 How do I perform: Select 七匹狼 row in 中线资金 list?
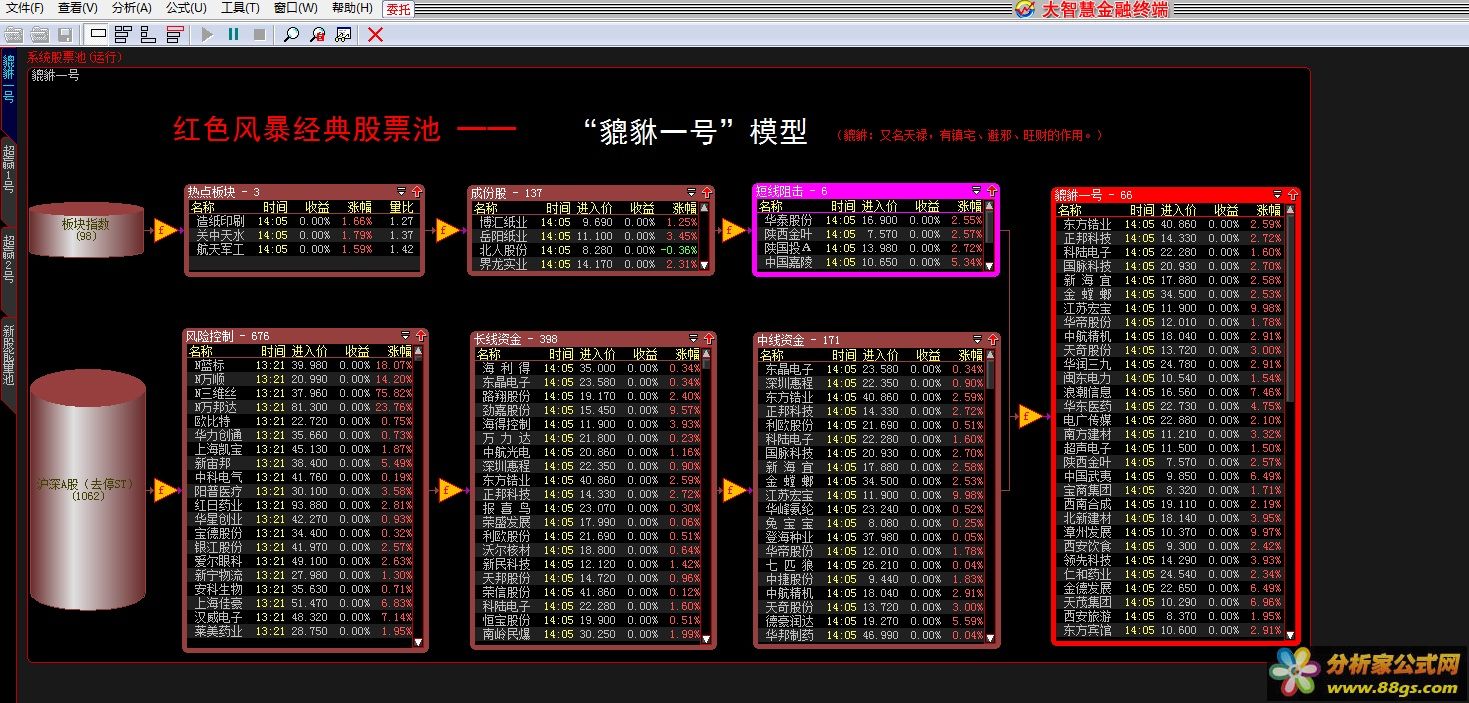click(872, 565)
